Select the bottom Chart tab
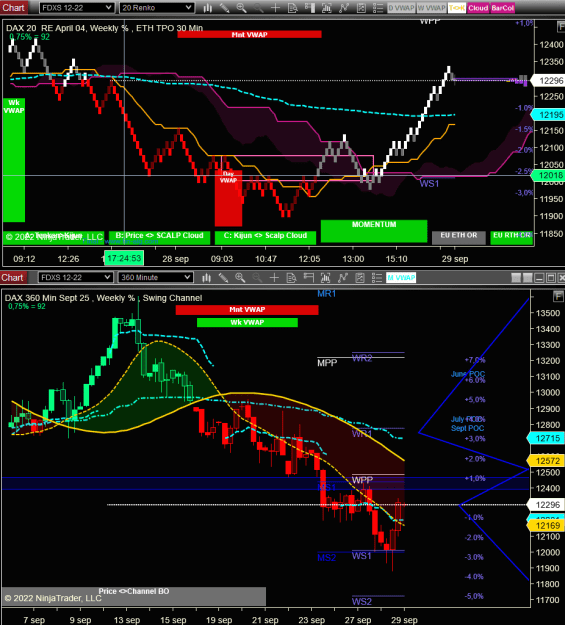 pos(13,277)
